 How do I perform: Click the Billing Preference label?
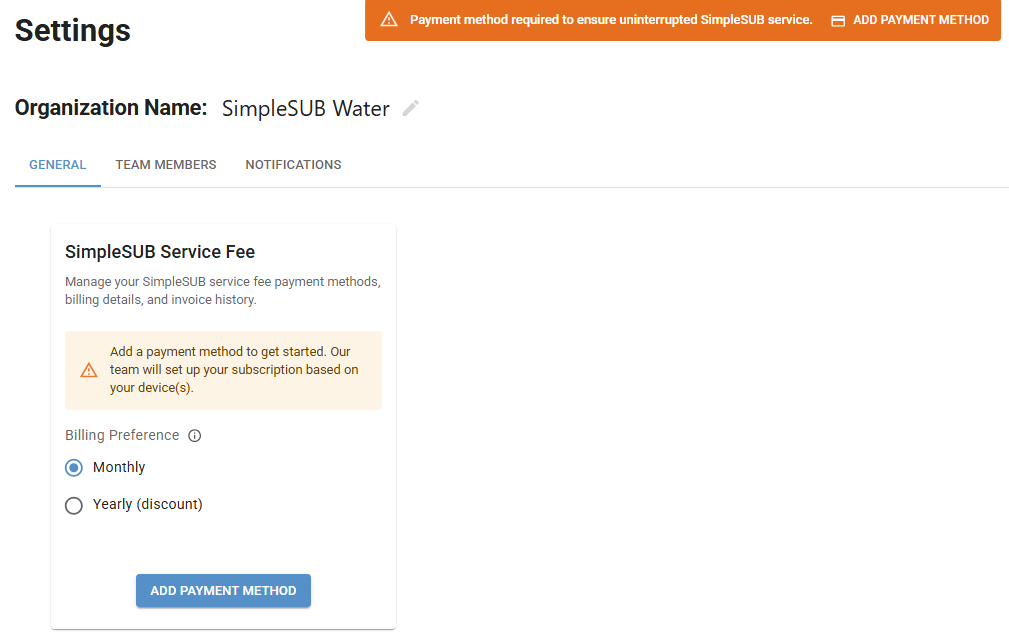[122, 436]
